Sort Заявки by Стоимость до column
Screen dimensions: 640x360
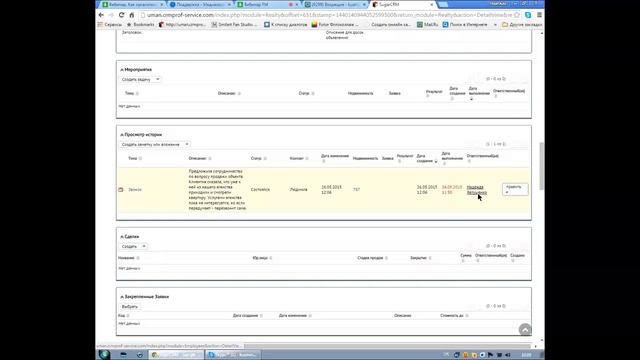(454, 316)
